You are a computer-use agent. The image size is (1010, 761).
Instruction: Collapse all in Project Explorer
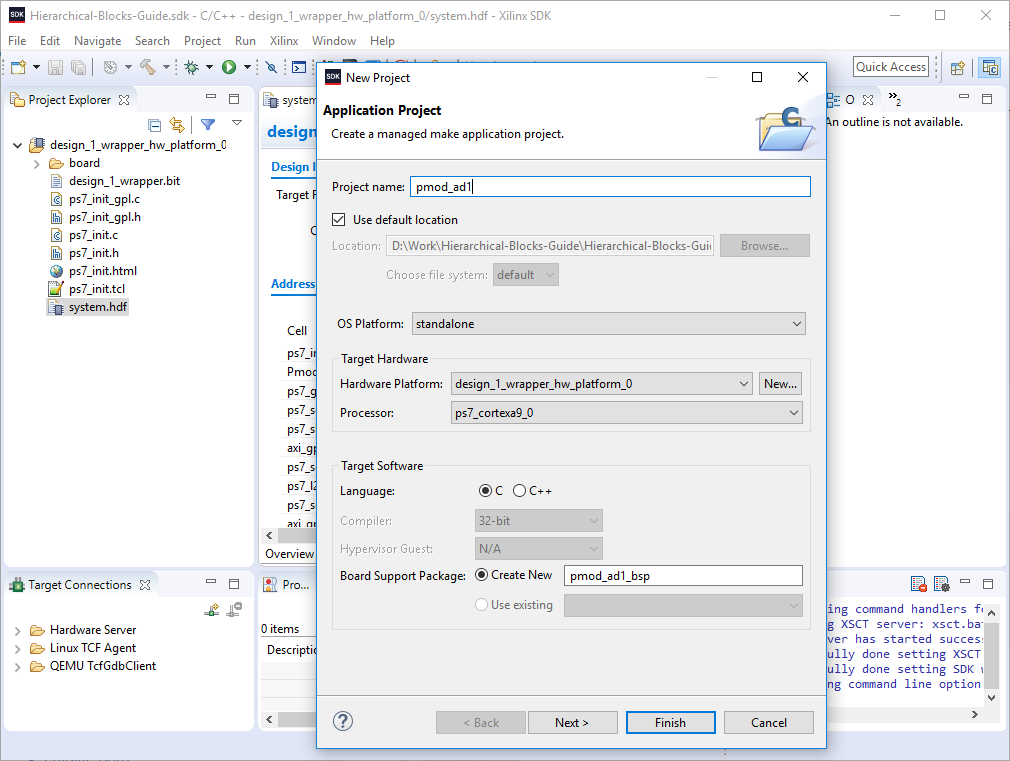click(155, 125)
